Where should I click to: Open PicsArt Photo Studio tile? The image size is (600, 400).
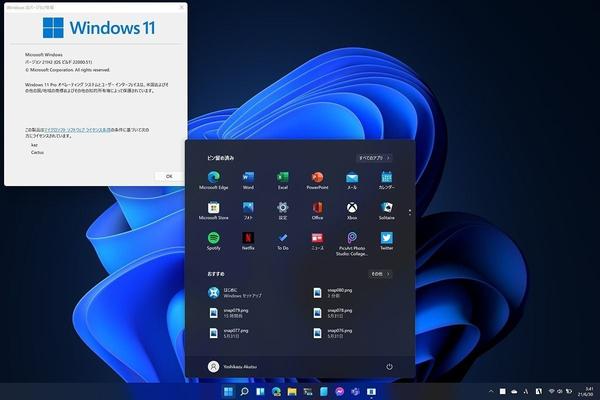coord(352,243)
